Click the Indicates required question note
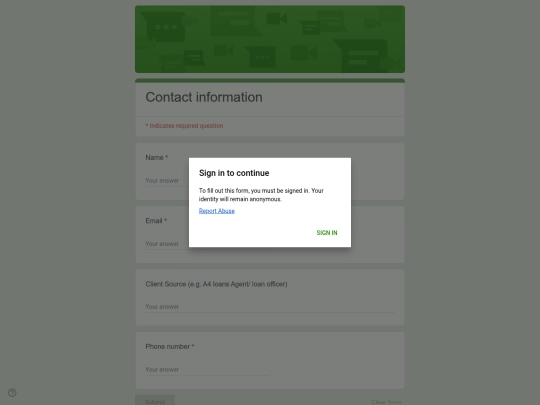 coord(184,126)
